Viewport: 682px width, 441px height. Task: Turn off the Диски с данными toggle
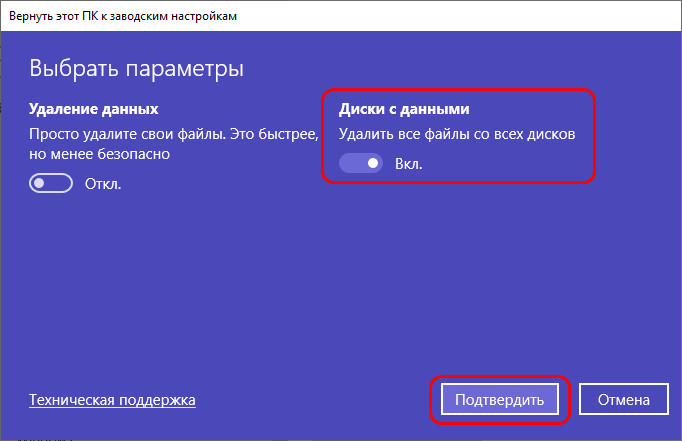(x=361, y=163)
